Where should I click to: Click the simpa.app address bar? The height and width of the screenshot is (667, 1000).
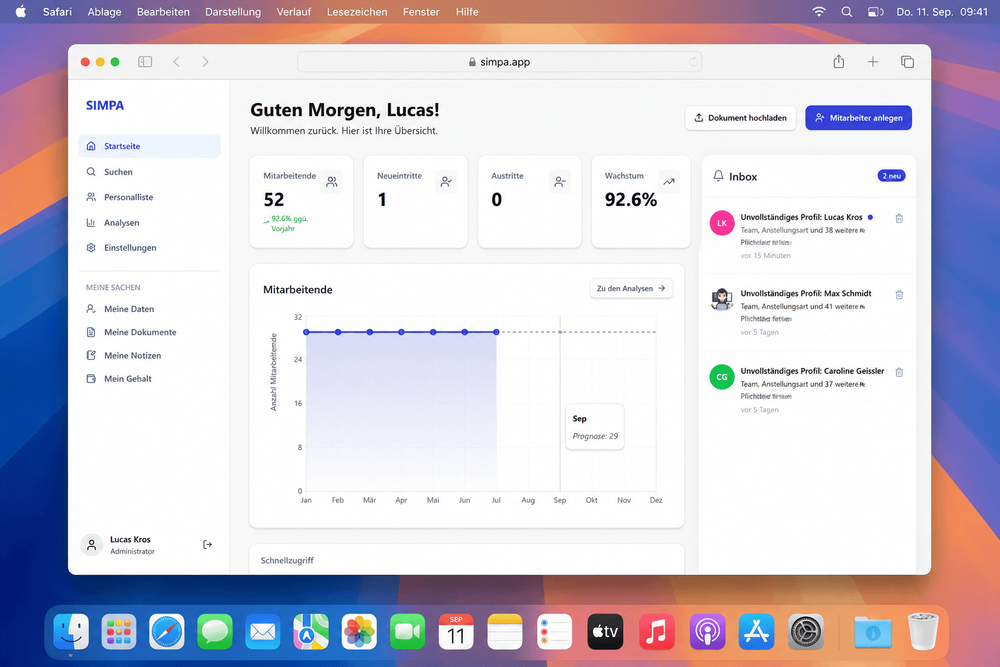coord(499,62)
